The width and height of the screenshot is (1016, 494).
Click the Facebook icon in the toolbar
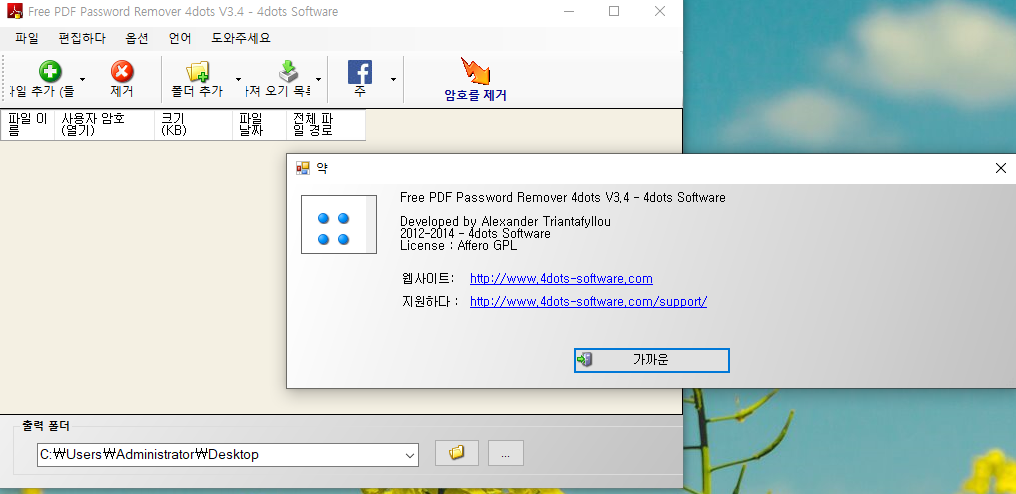tap(360, 72)
